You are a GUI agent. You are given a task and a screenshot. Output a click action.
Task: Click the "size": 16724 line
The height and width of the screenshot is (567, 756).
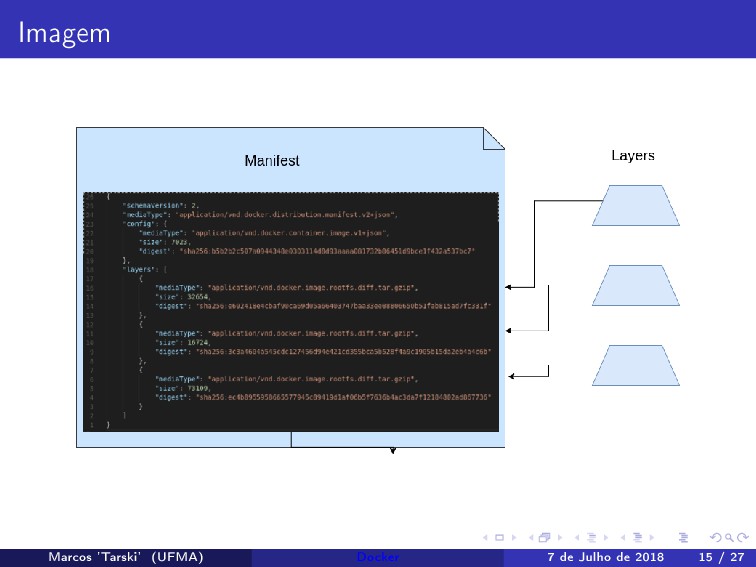tap(182, 343)
